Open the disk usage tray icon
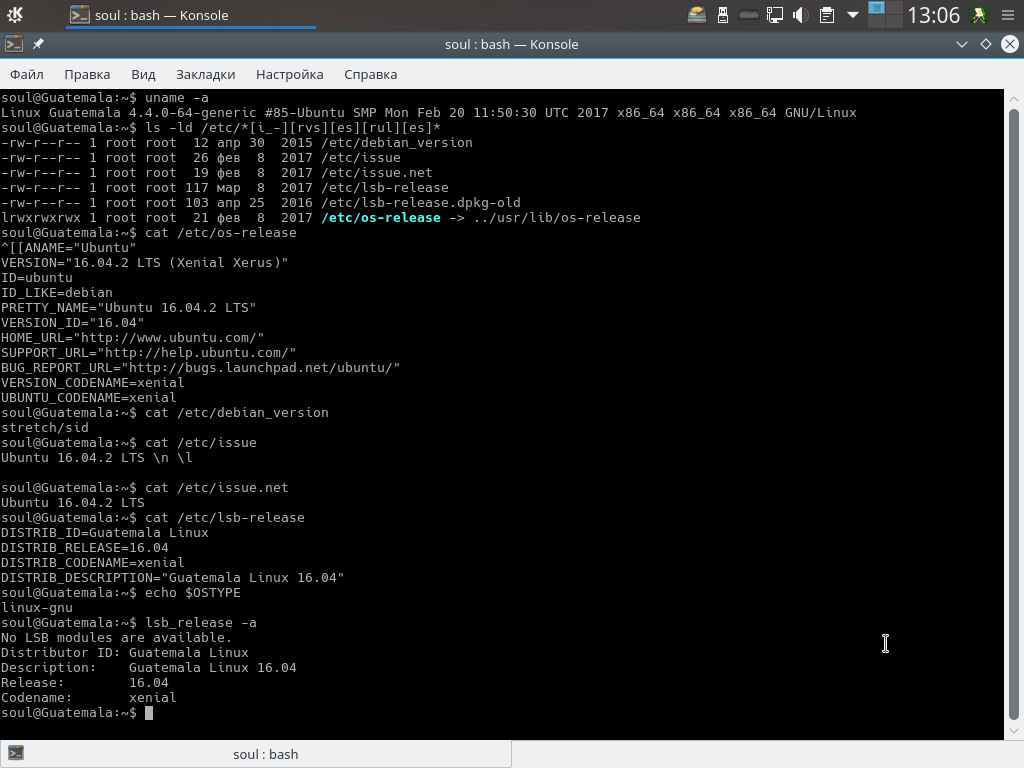Screen dimensions: 1024x768 click(697, 14)
